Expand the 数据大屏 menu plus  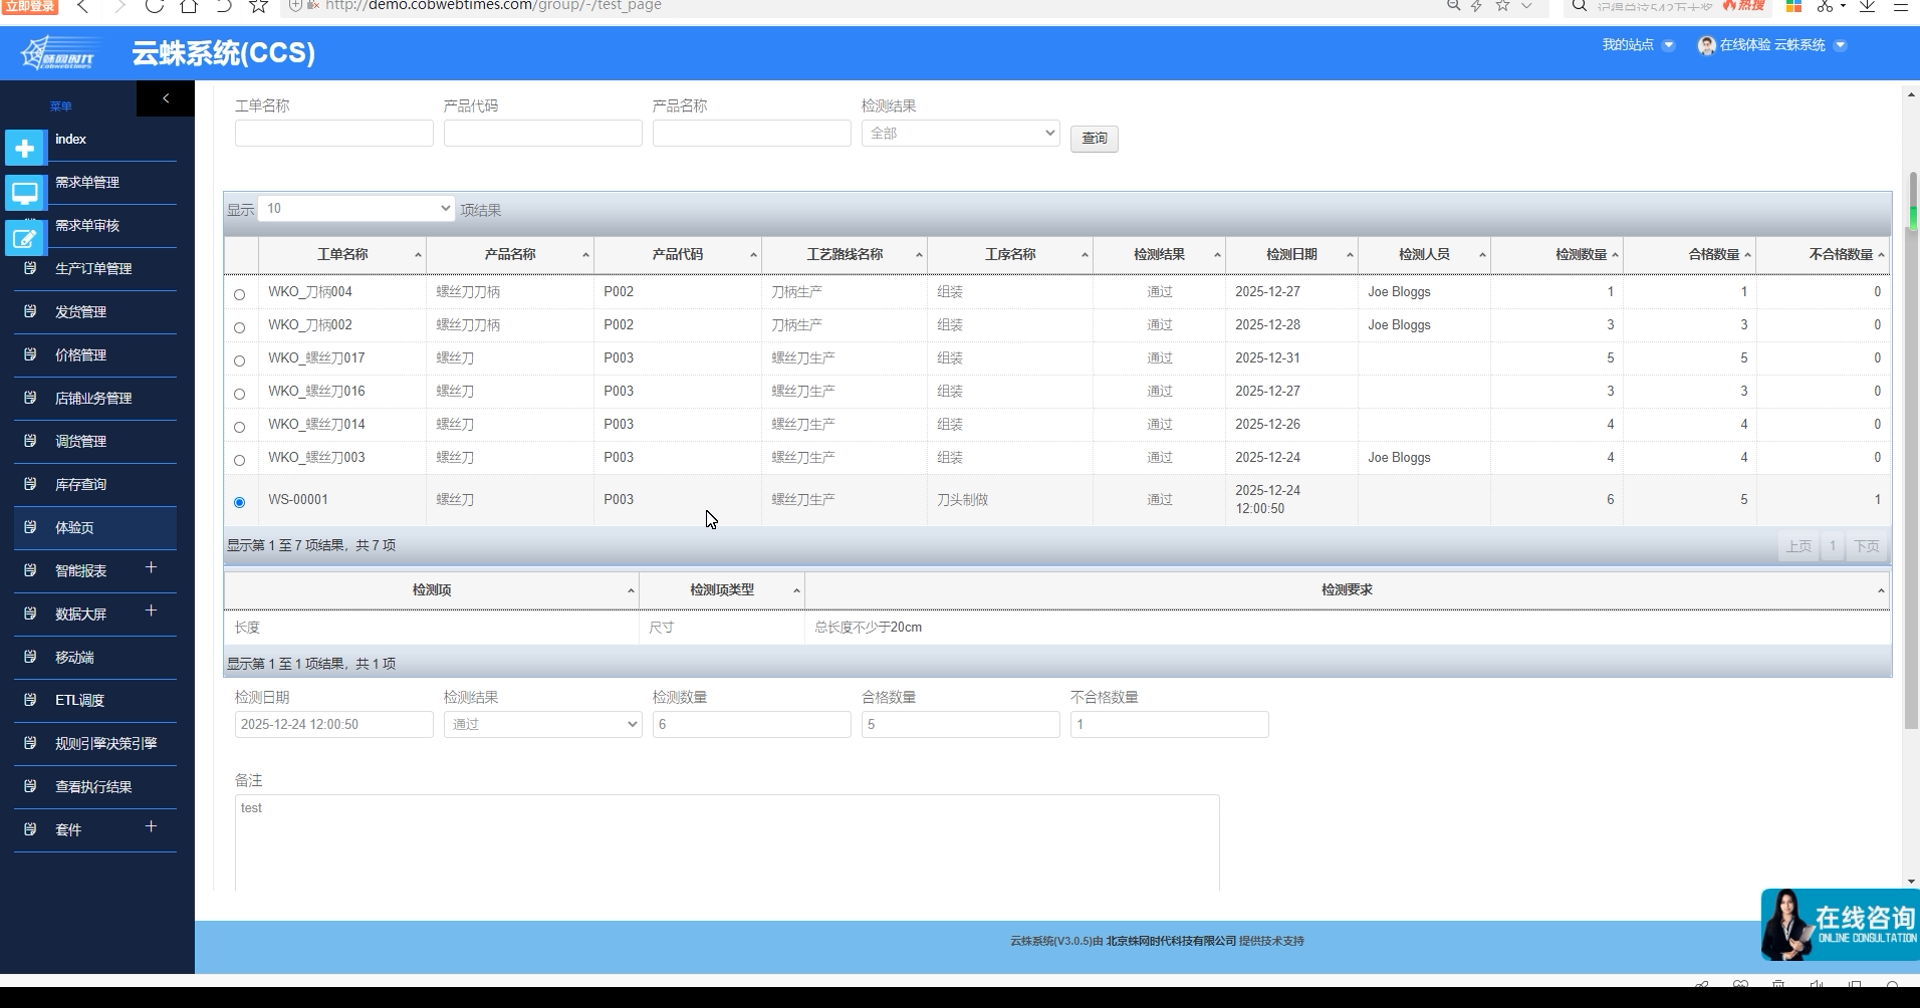click(x=151, y=611)
